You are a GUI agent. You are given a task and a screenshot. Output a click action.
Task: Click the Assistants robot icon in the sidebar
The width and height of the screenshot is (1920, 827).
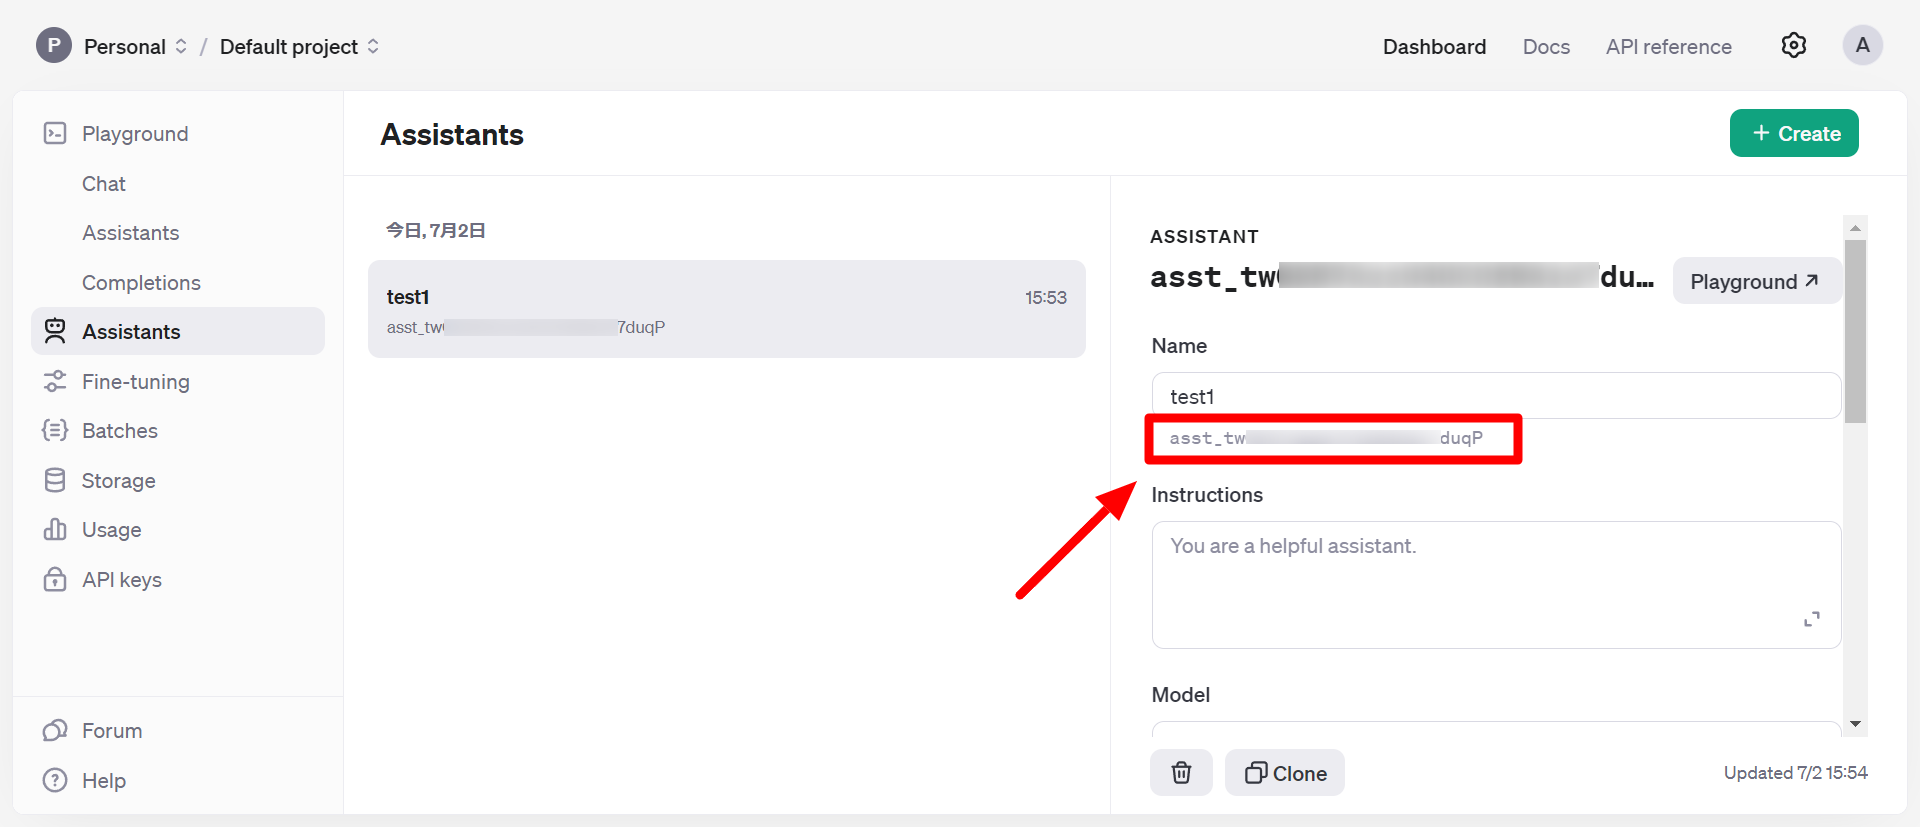(55, 331)
